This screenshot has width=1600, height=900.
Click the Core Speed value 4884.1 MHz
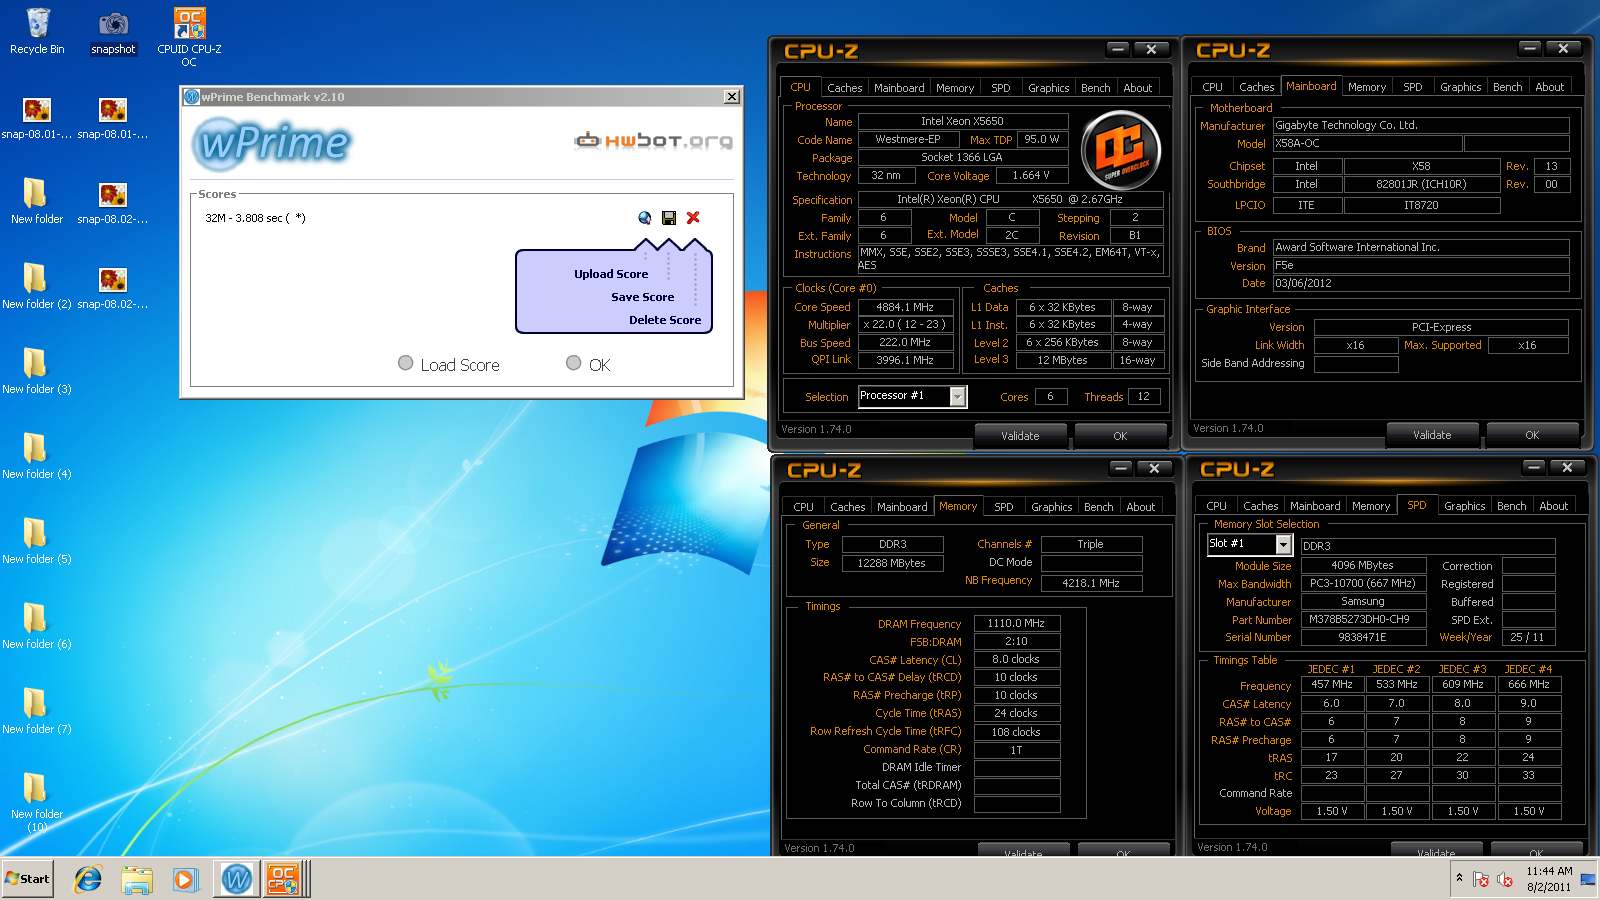click(905, 307)
